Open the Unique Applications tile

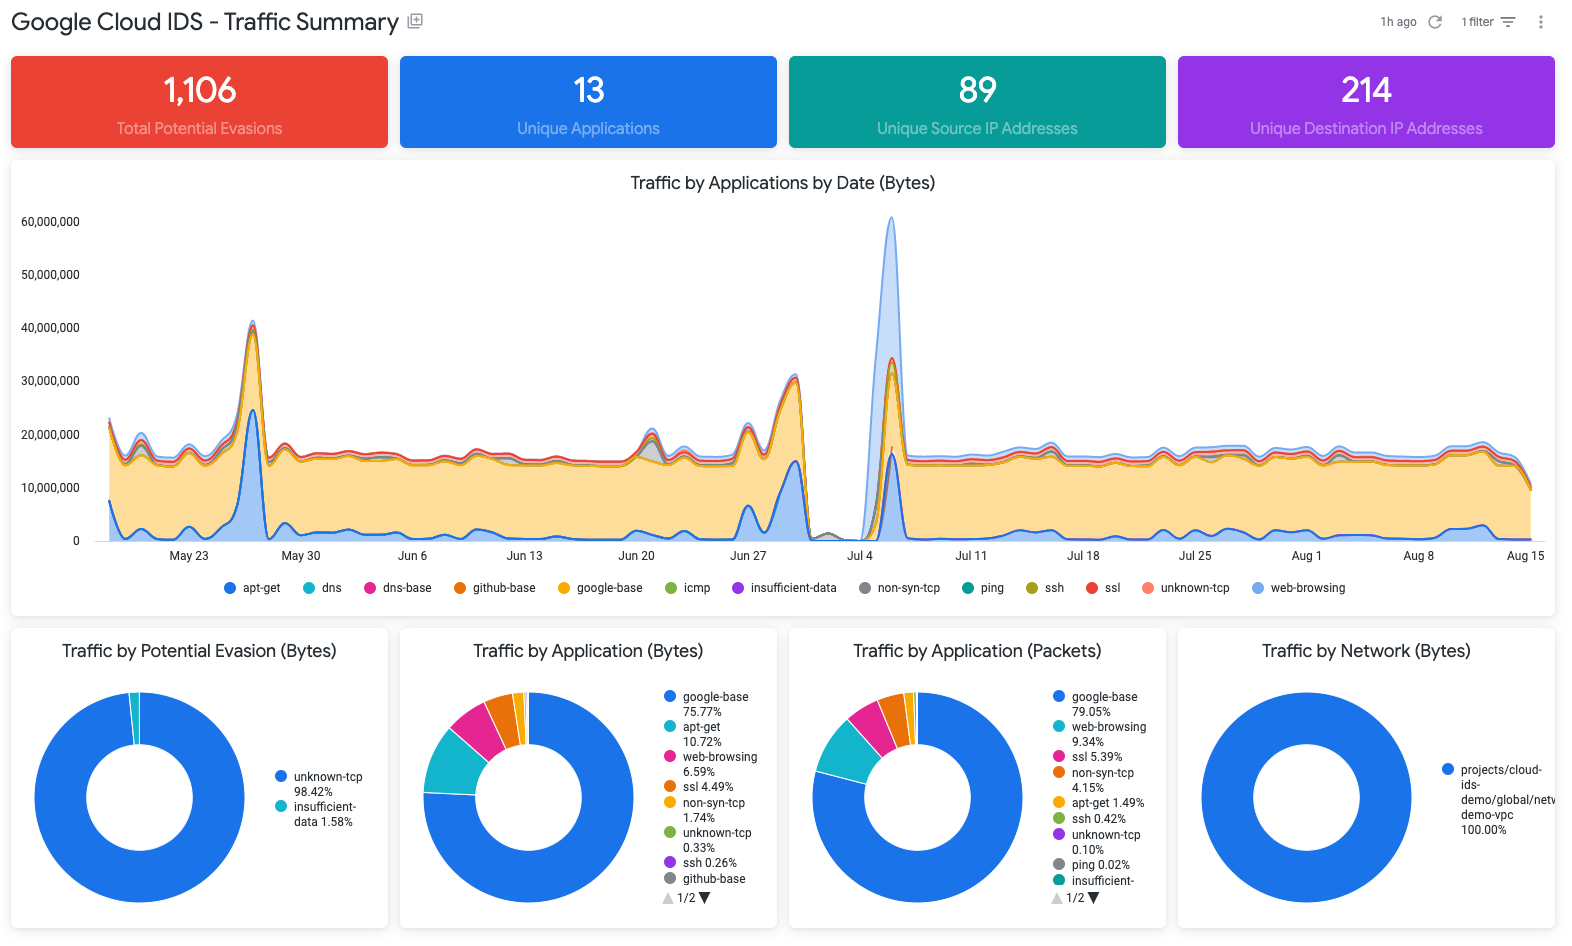point(588,102)
